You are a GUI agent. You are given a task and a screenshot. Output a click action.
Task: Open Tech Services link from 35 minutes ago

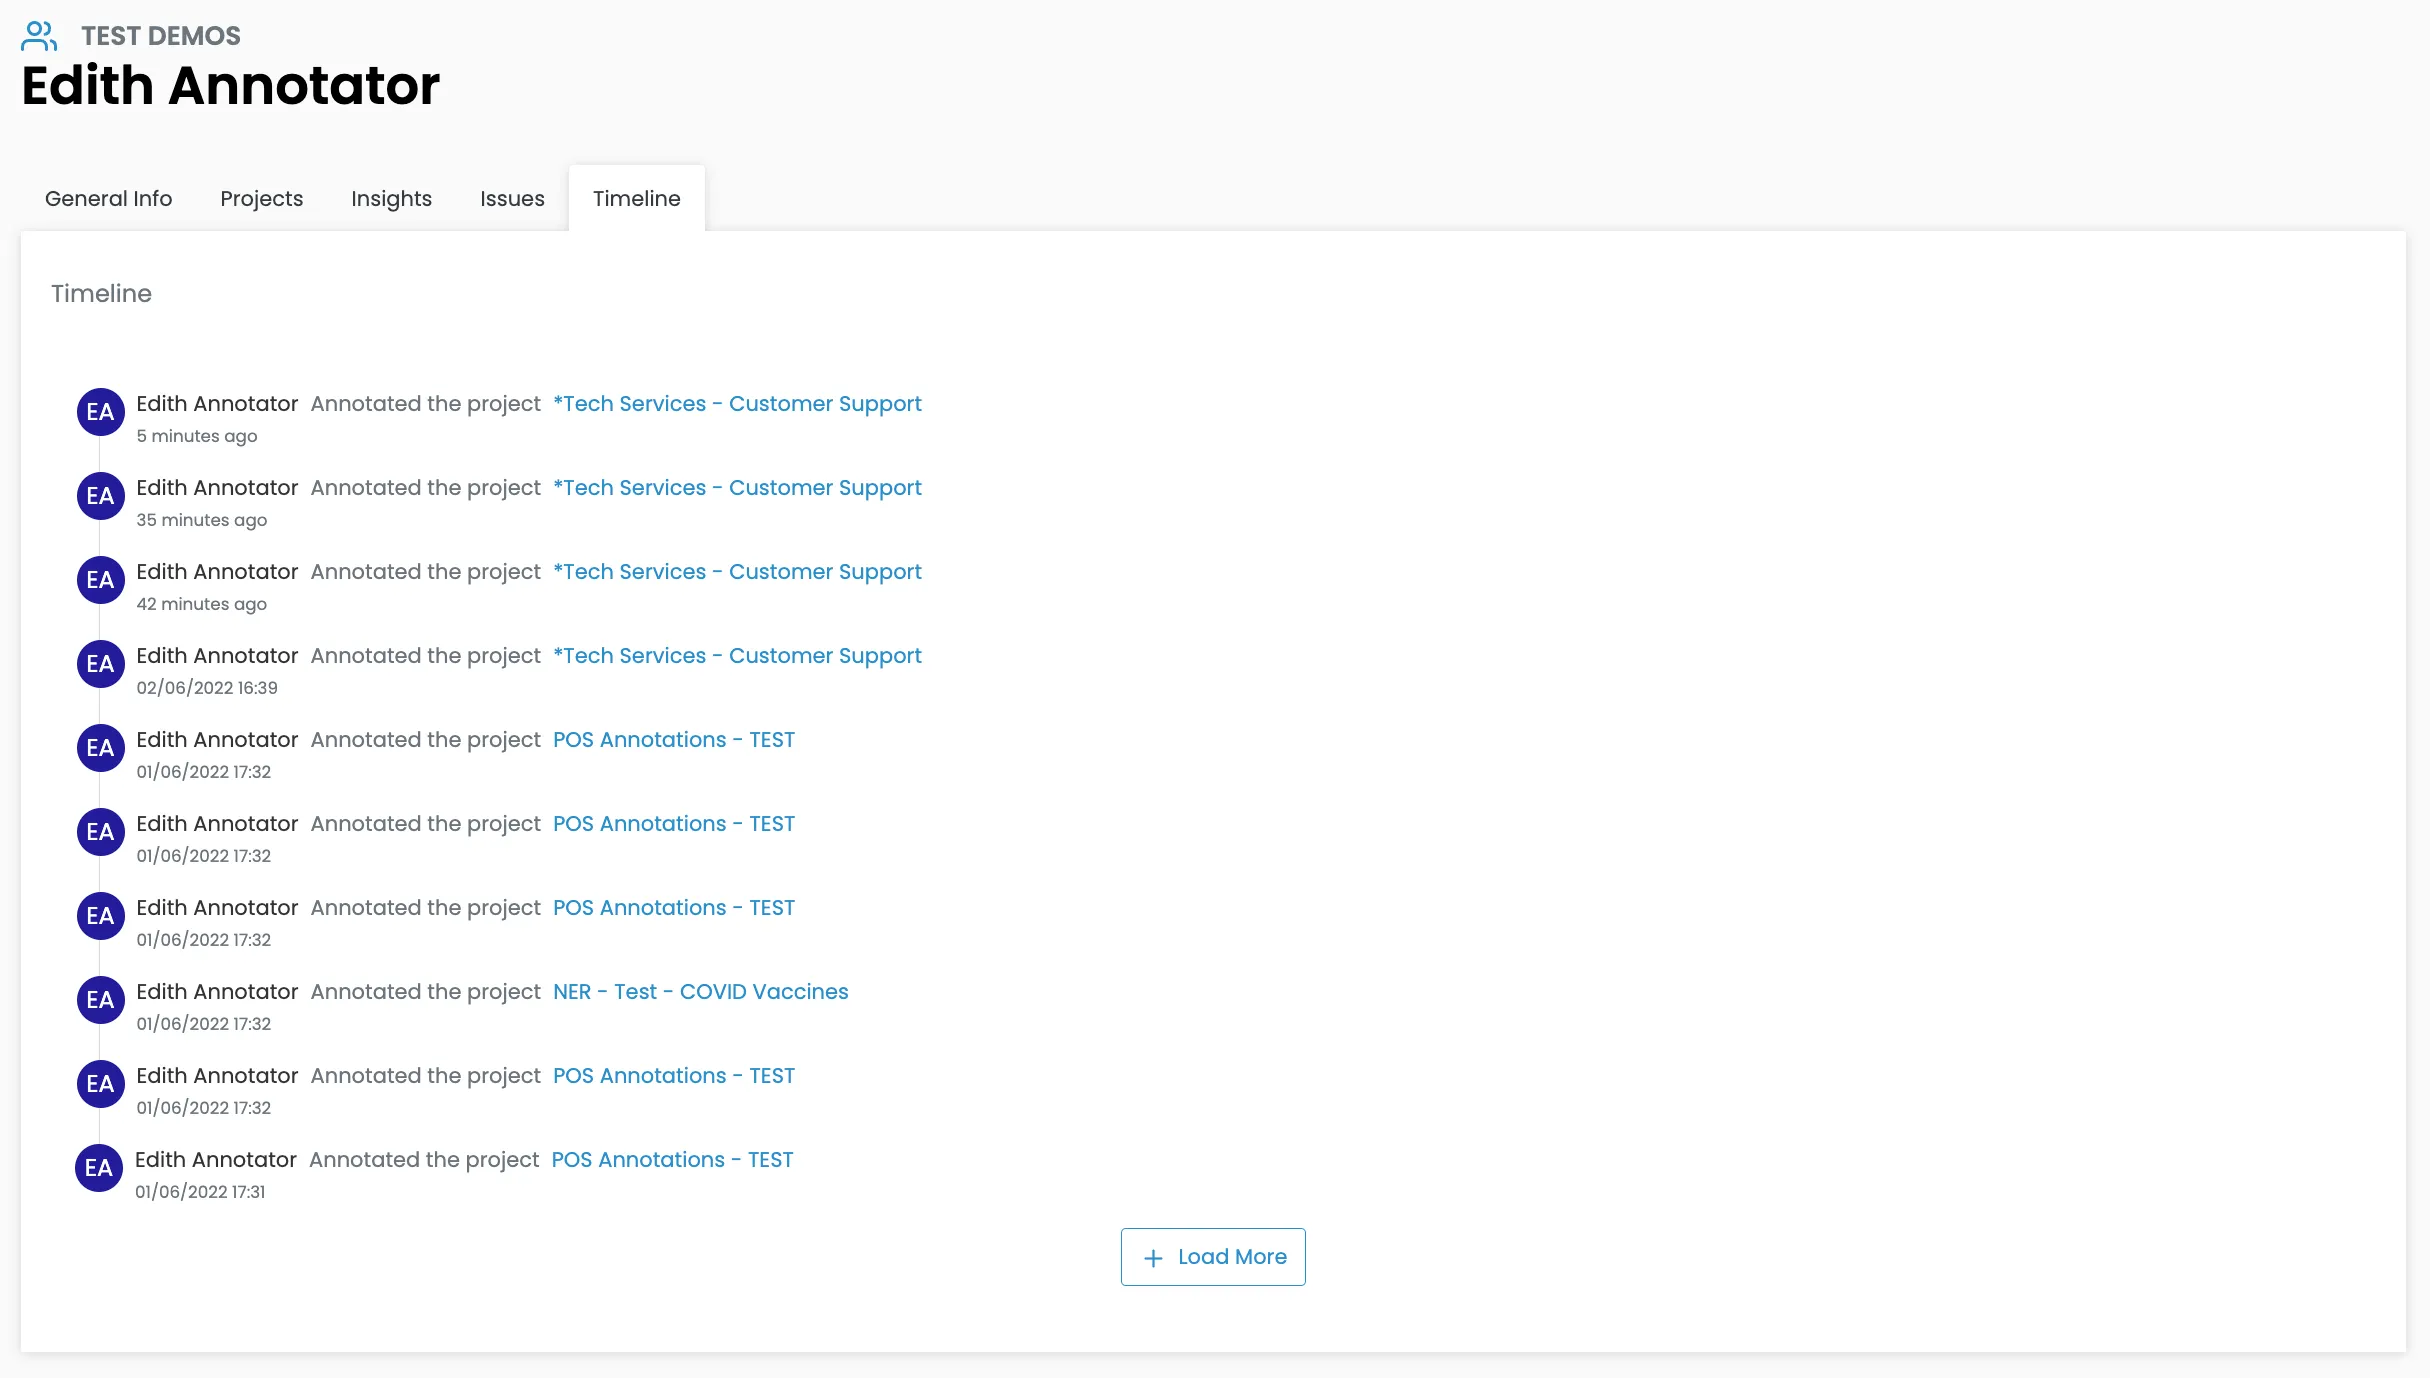coord(737,488)
